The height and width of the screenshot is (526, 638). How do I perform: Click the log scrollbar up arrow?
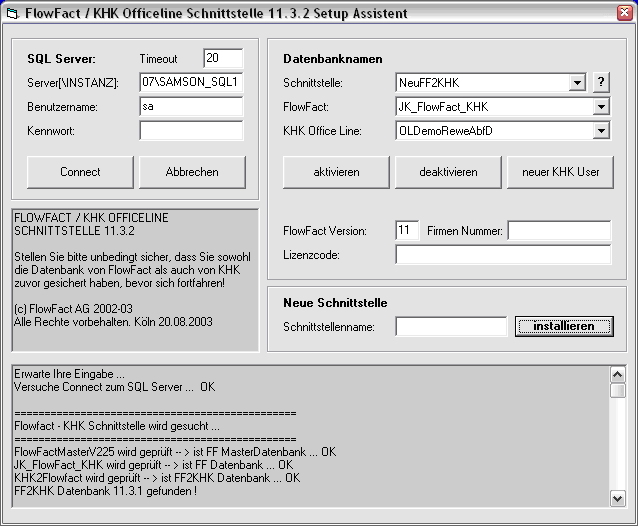point(618,374)
